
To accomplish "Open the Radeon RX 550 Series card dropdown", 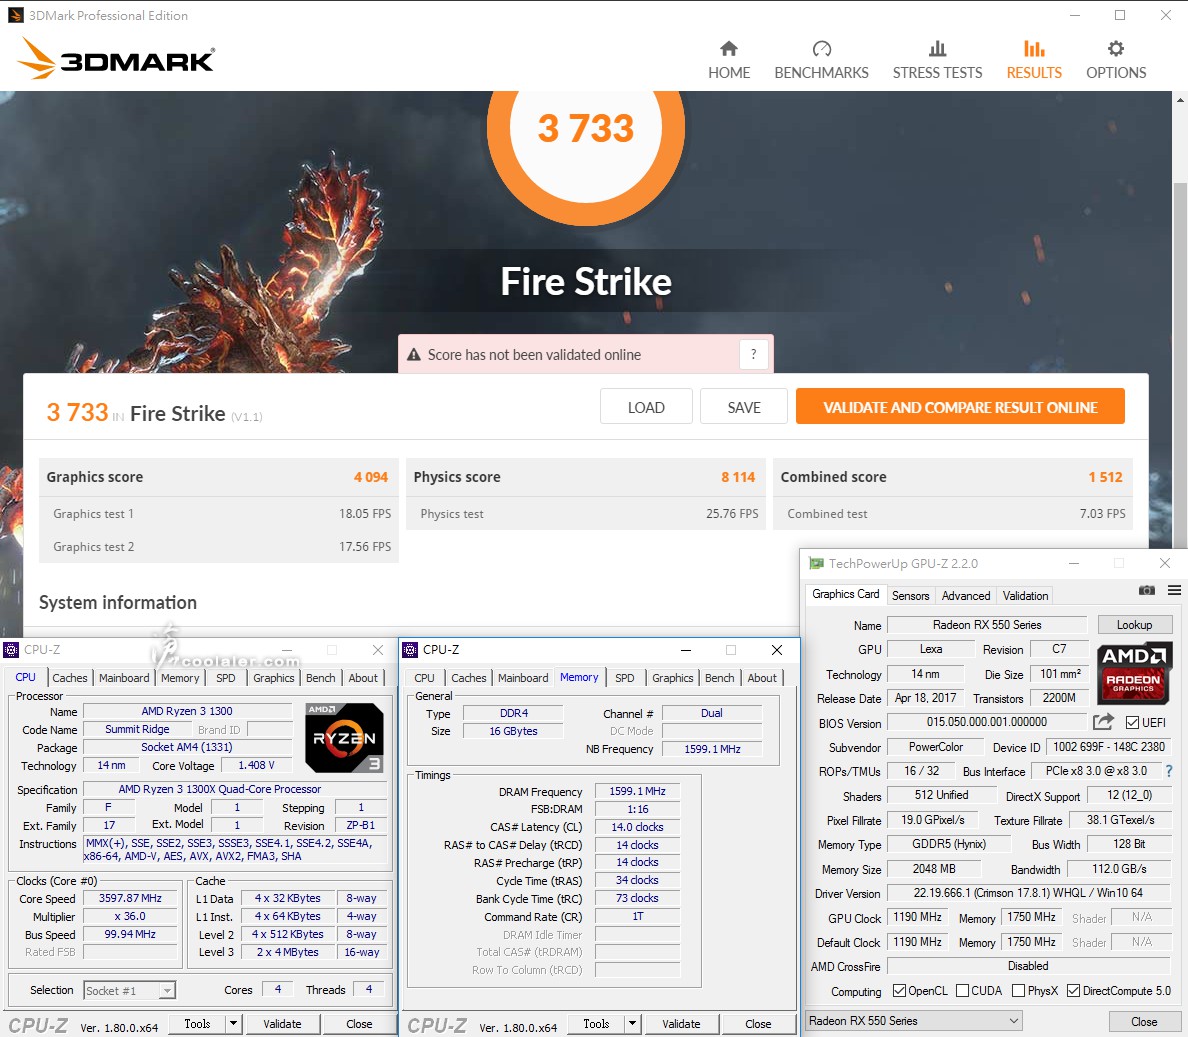I will click(914, 1021).
